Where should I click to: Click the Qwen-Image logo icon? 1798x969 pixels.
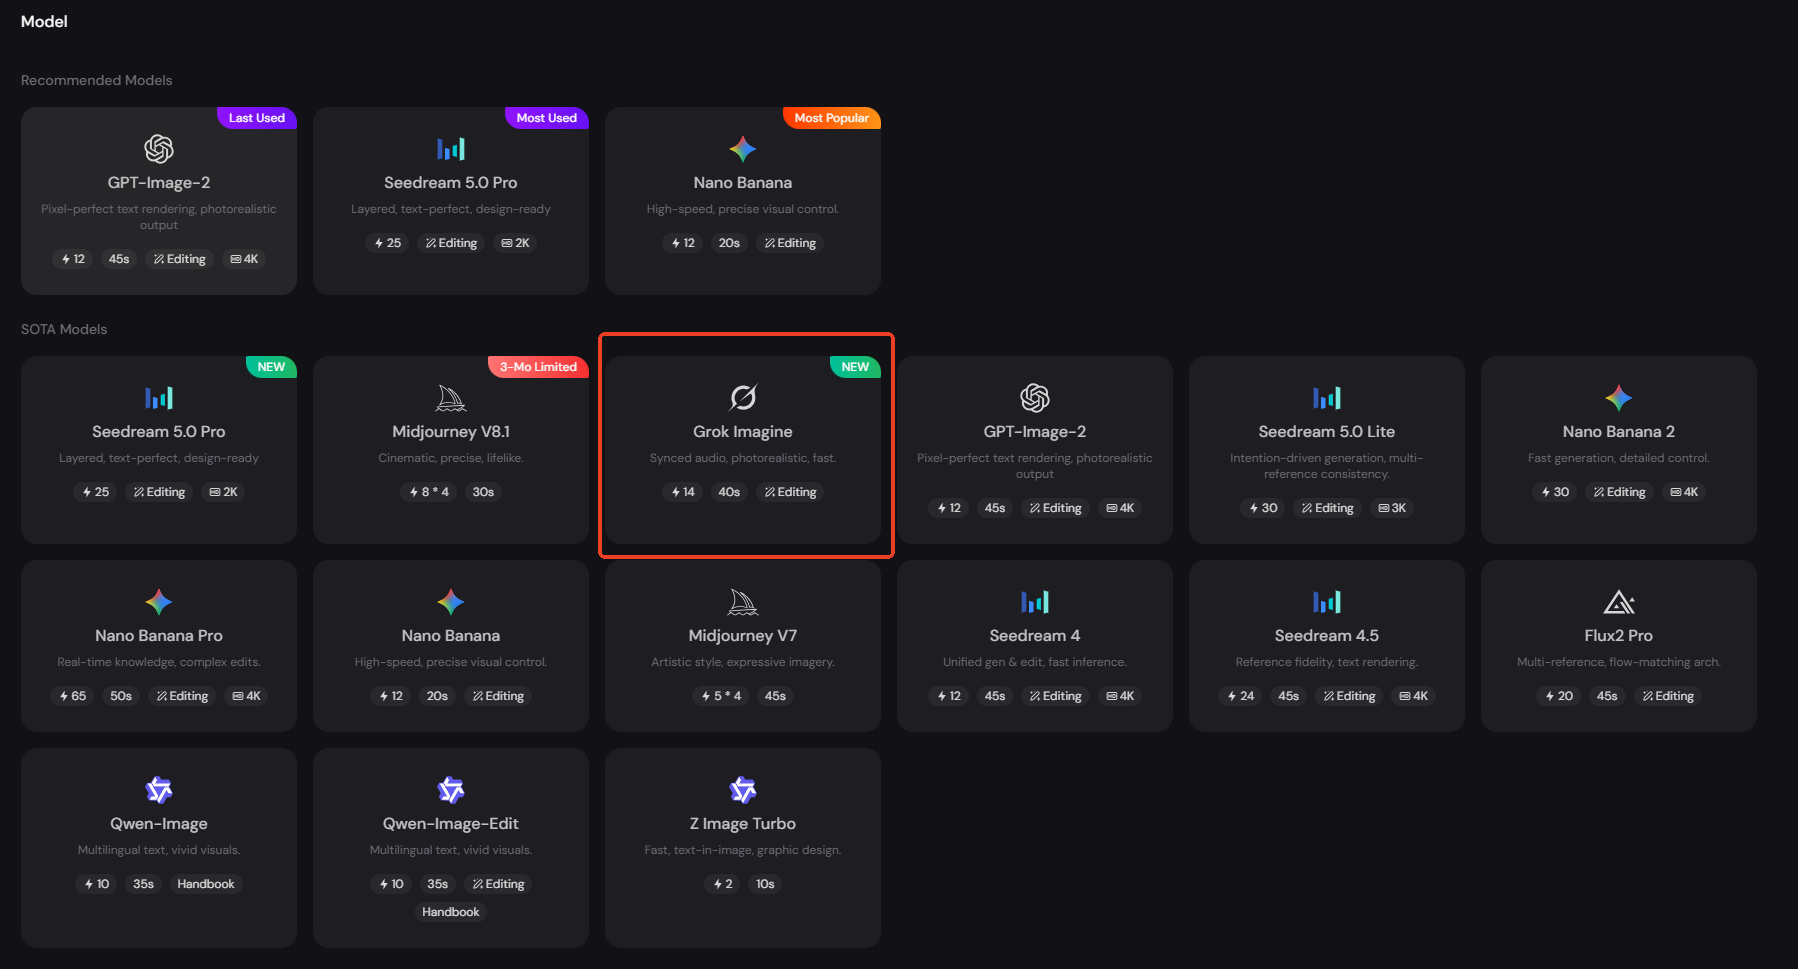click(159, 790)
